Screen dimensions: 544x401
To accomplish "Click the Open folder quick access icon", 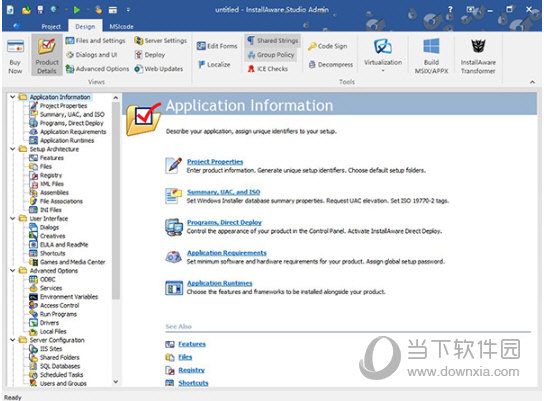I will (26, 10).
